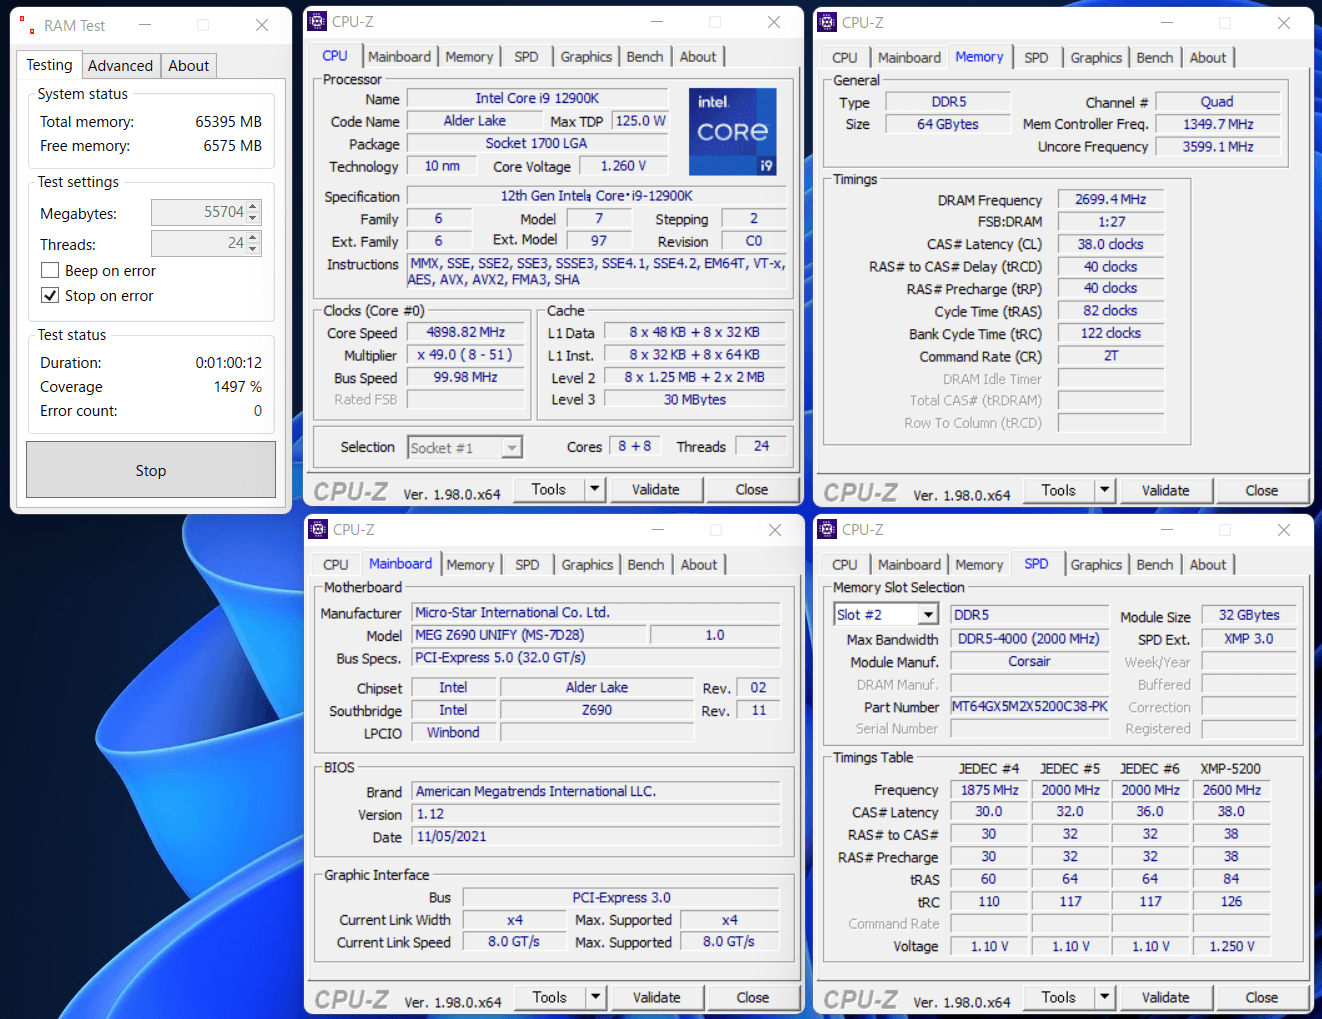Click the Coverage value 1497 %
1322x1019 pixels.
click(x=238, y=387)
